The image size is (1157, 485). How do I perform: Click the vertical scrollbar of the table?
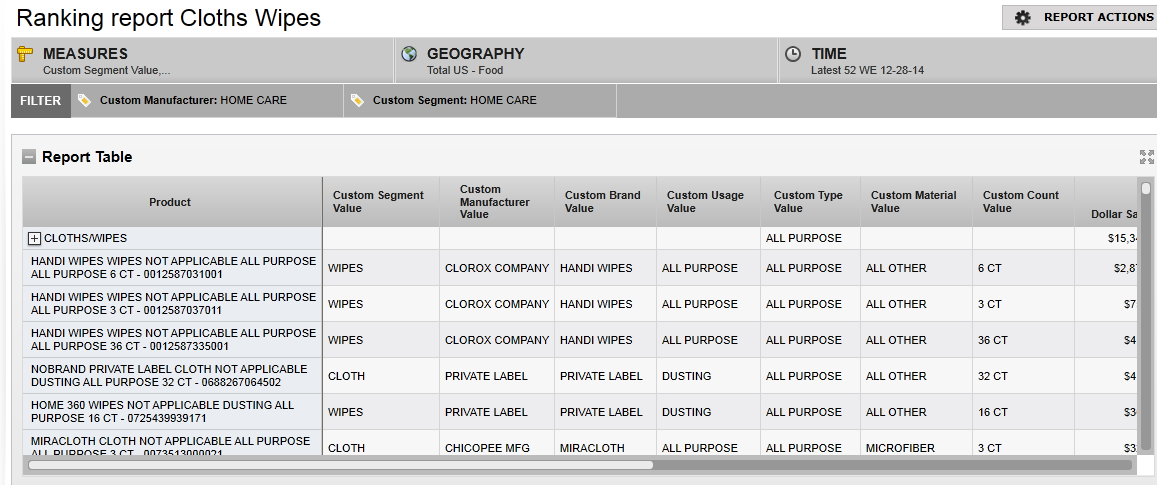click(x=1146, y=300)
